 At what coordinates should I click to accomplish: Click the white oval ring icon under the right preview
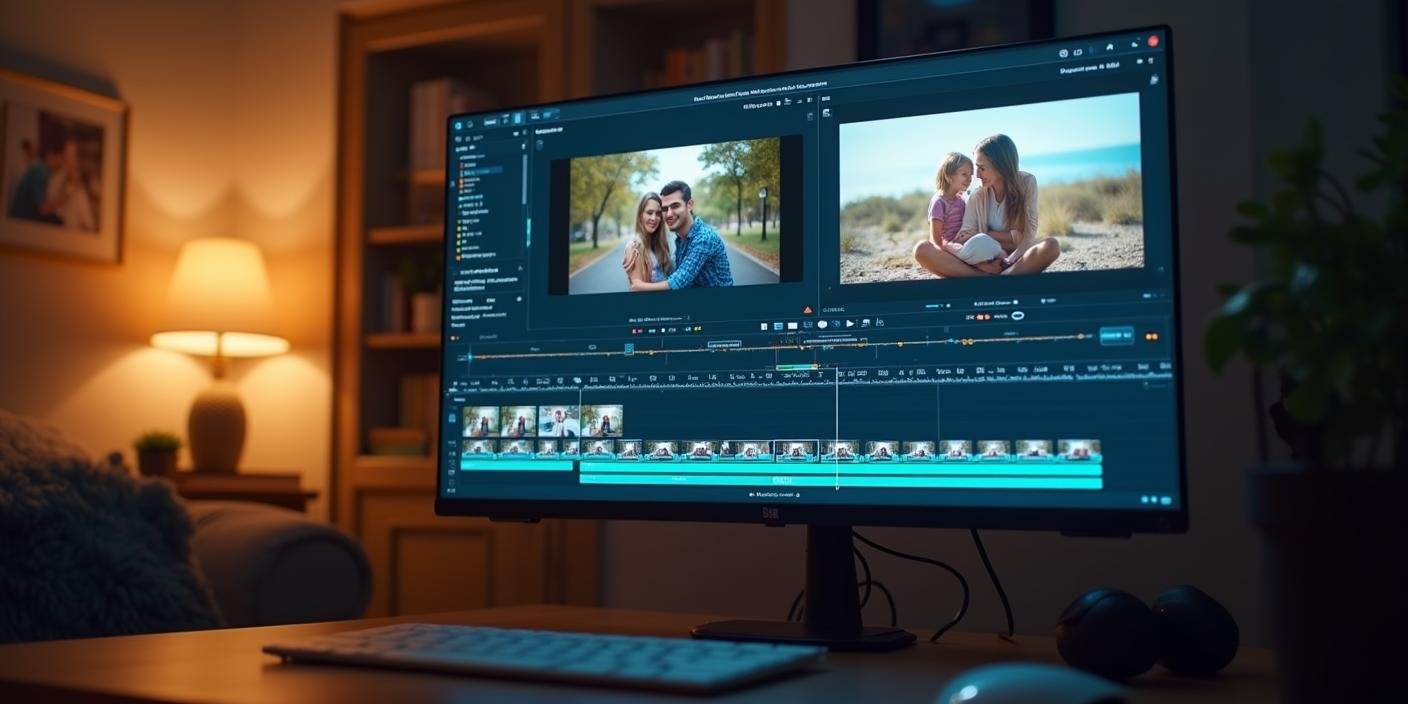(1017, 316)
